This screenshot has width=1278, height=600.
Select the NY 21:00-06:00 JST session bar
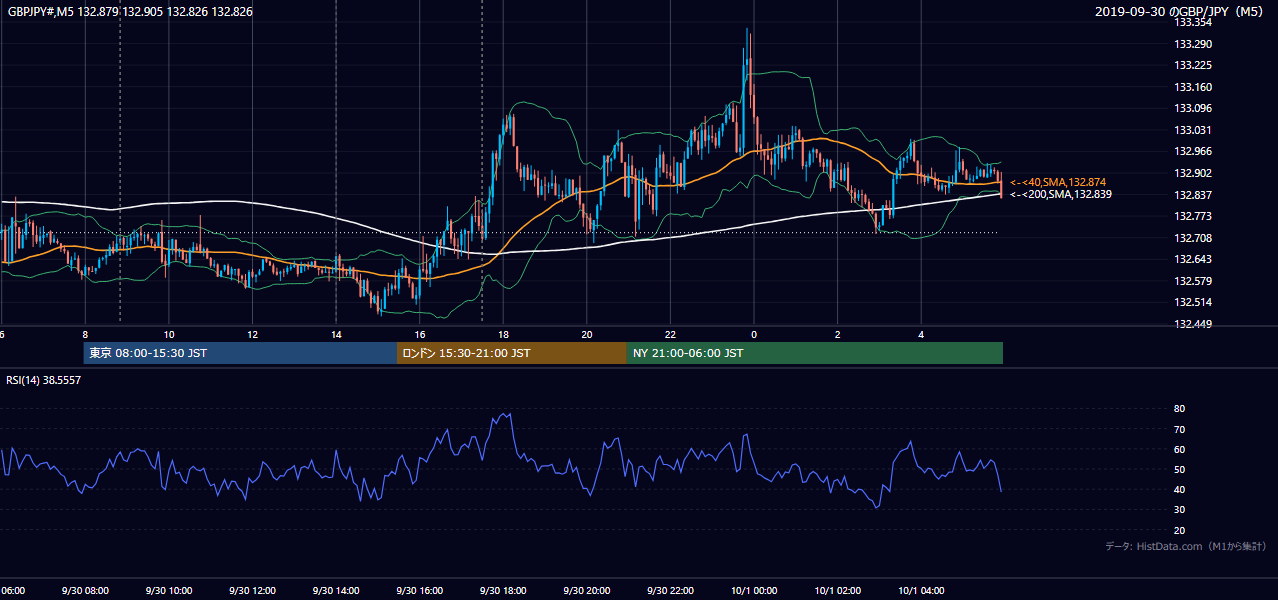[815, 353]
